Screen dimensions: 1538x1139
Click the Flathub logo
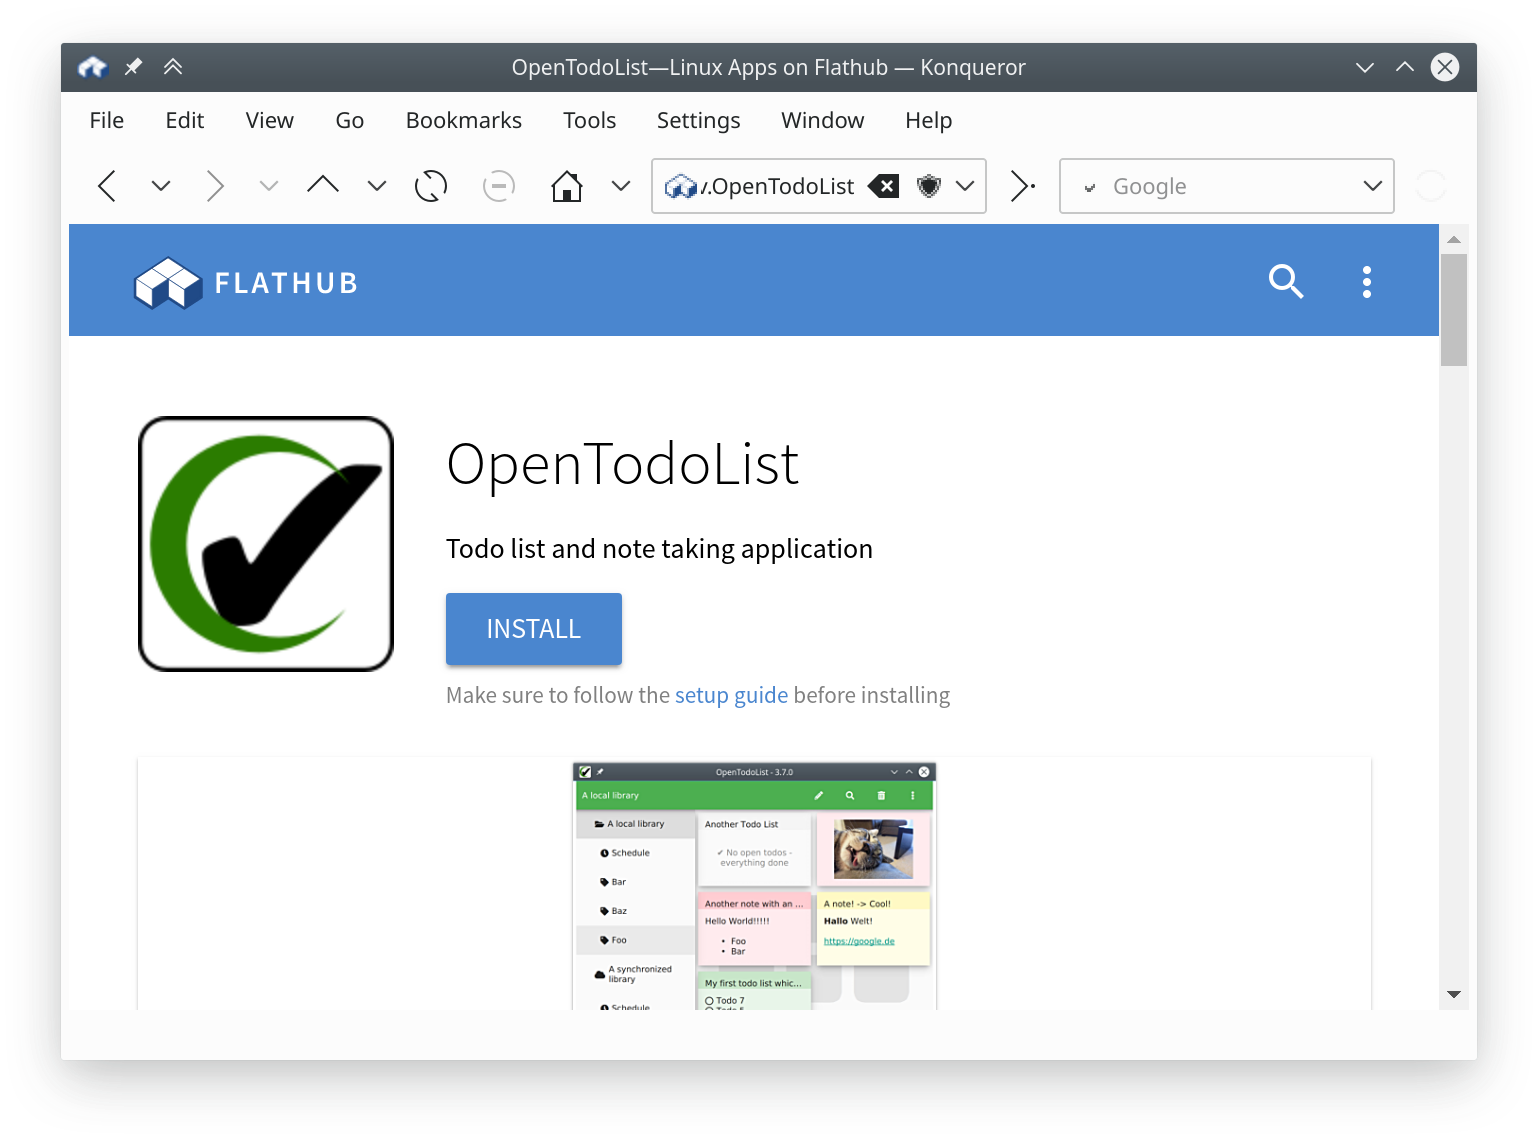click(x=246, y=283)
